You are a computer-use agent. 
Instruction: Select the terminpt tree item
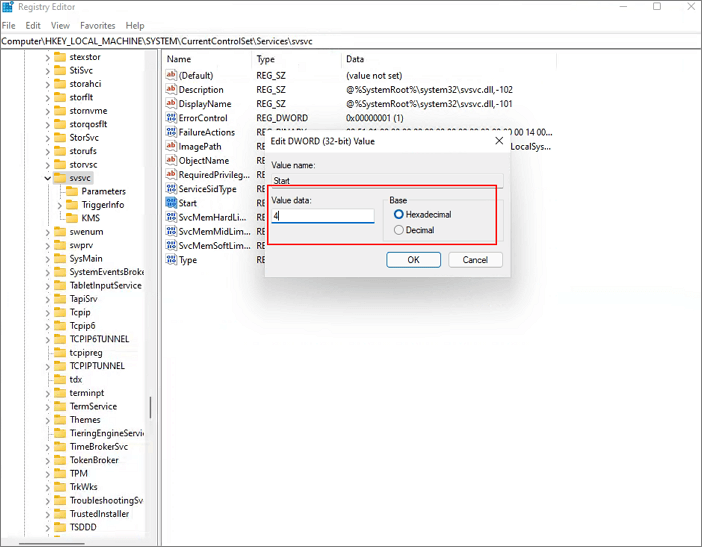coord(87,393)
